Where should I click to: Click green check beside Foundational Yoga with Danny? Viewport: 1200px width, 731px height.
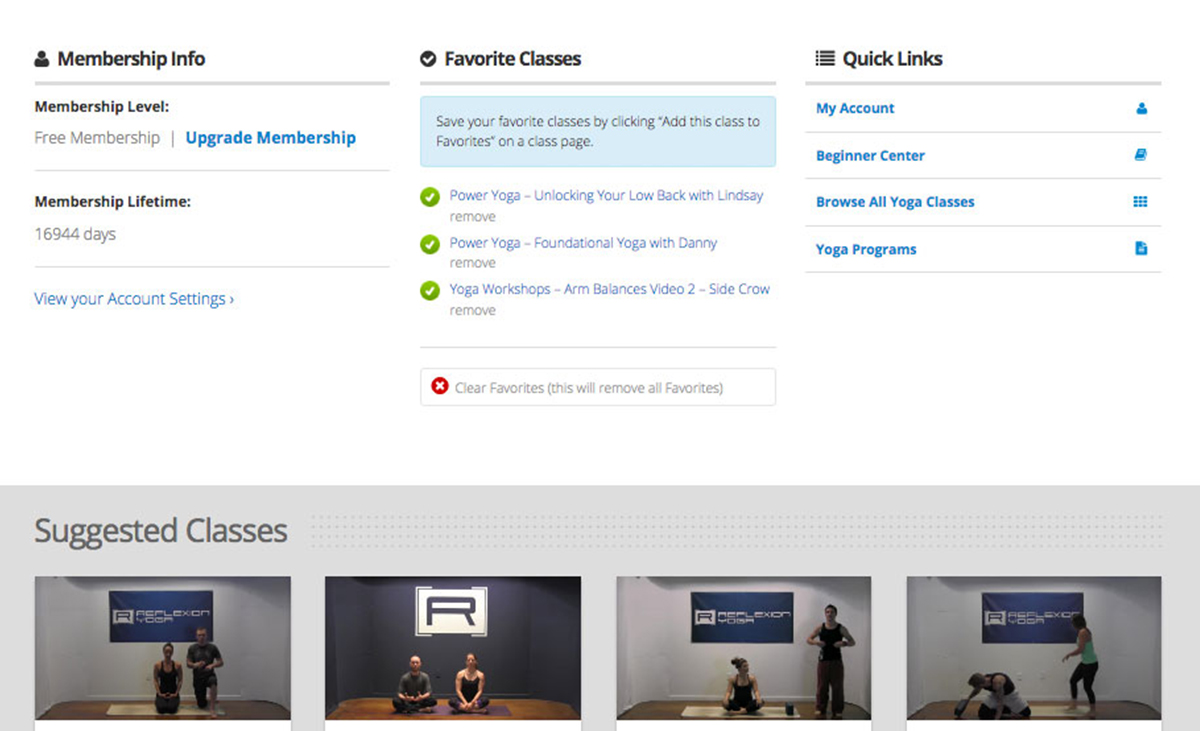click(430, 244)
